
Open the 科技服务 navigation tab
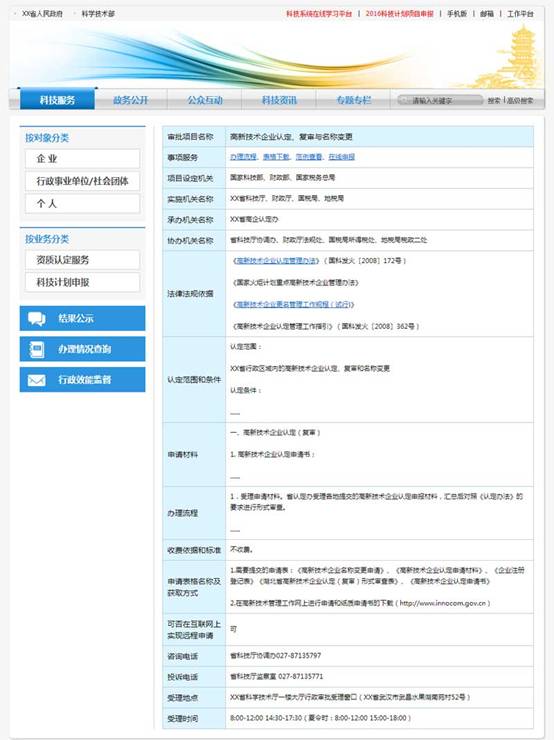tap(57, 100)
